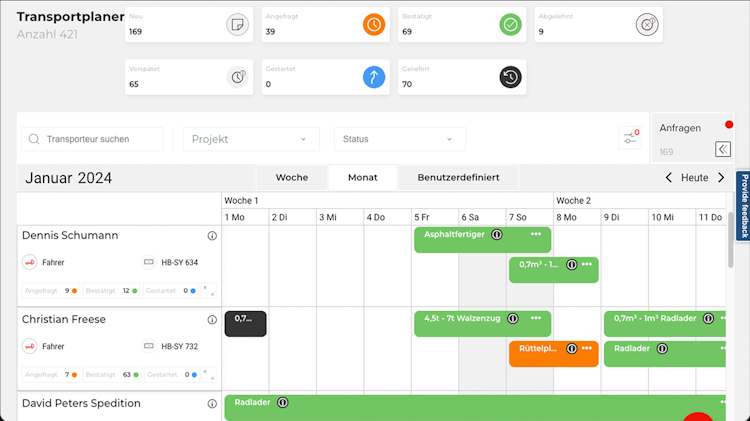The image size is (750, 421).
Task: Open info icon on orange Rüttelpl... bar
Action: pyautogui.click(x=571, y=349)
